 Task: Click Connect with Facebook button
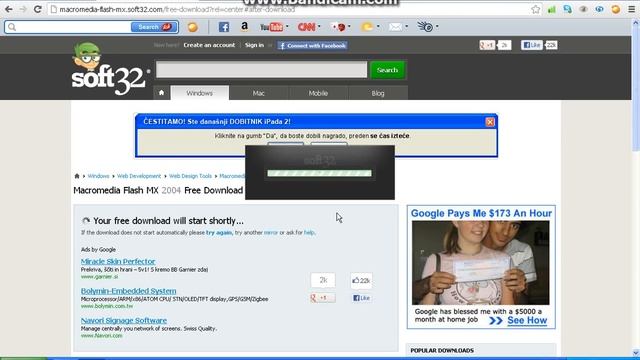(x=312, y=46)
